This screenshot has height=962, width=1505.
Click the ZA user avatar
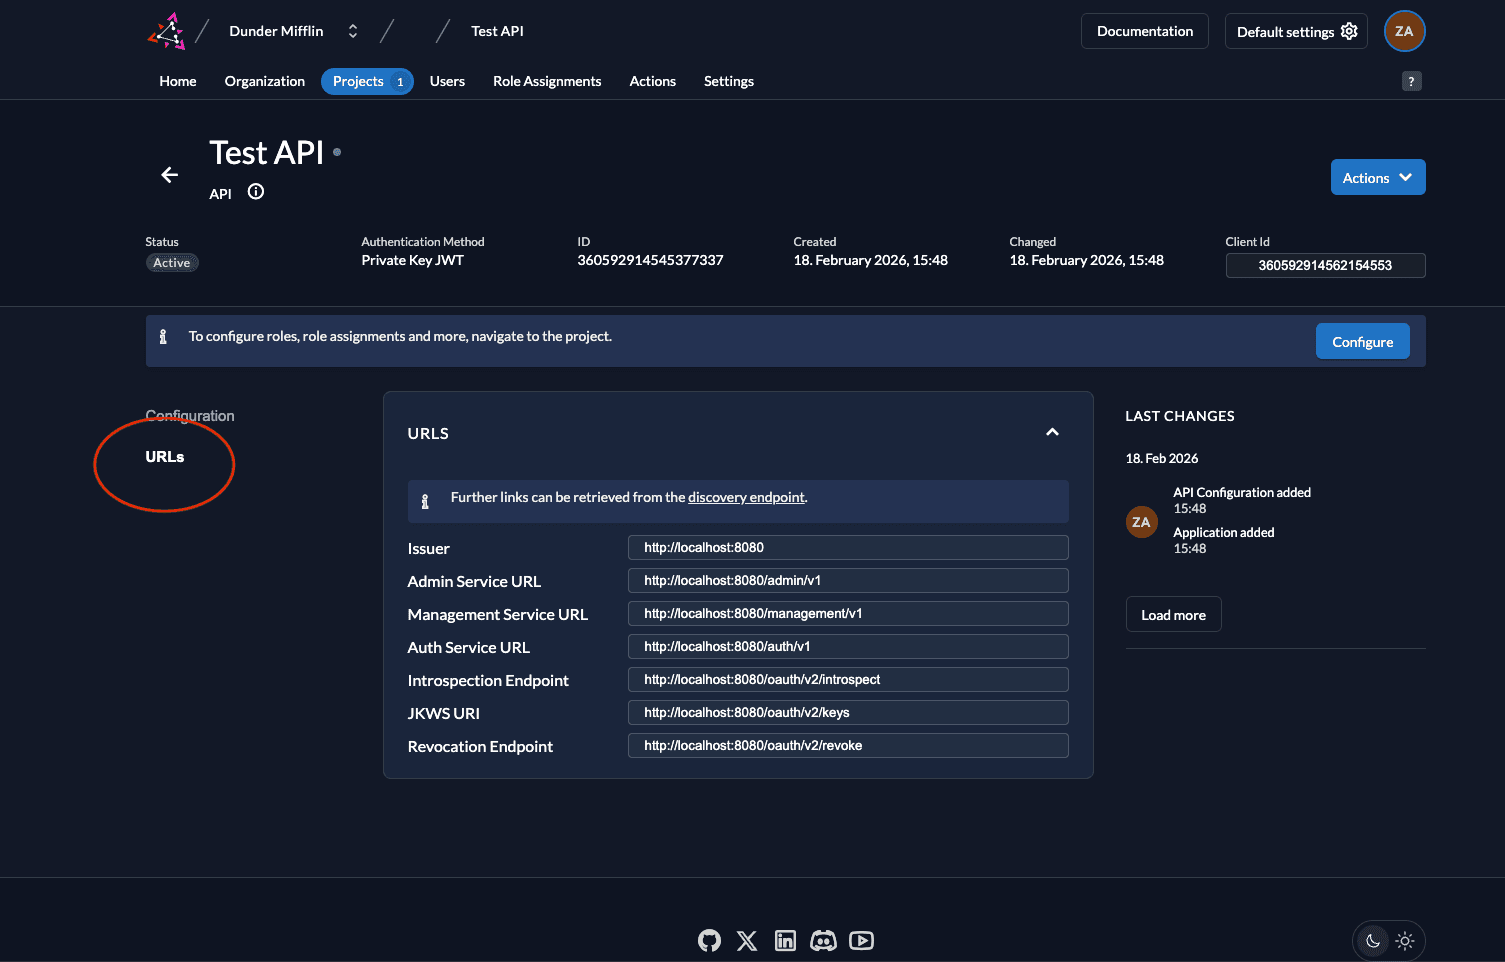pyautogui.click(x=1404, y=31)
